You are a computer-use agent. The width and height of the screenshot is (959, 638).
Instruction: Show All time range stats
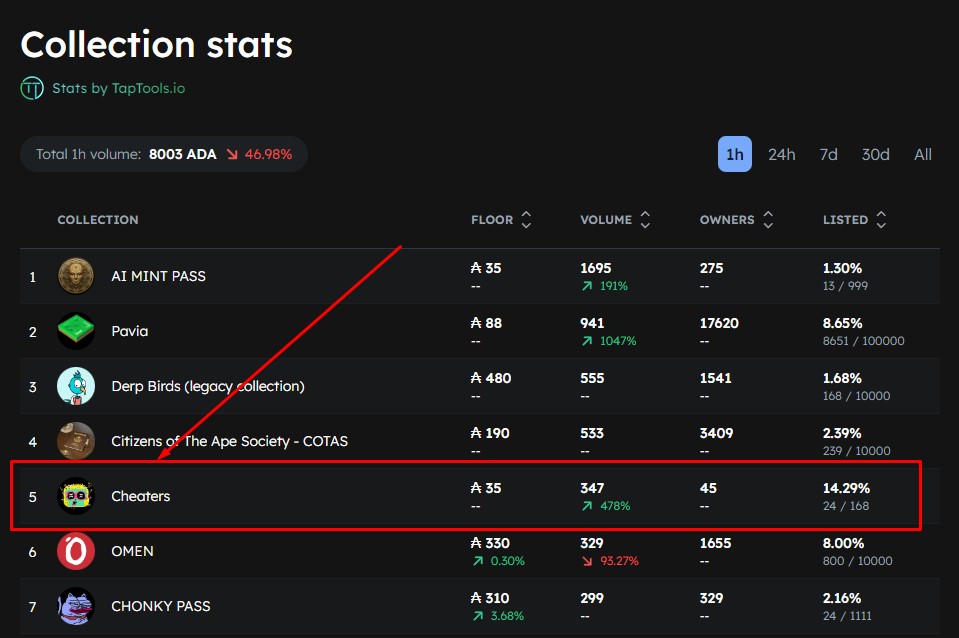tap(922, 154)
